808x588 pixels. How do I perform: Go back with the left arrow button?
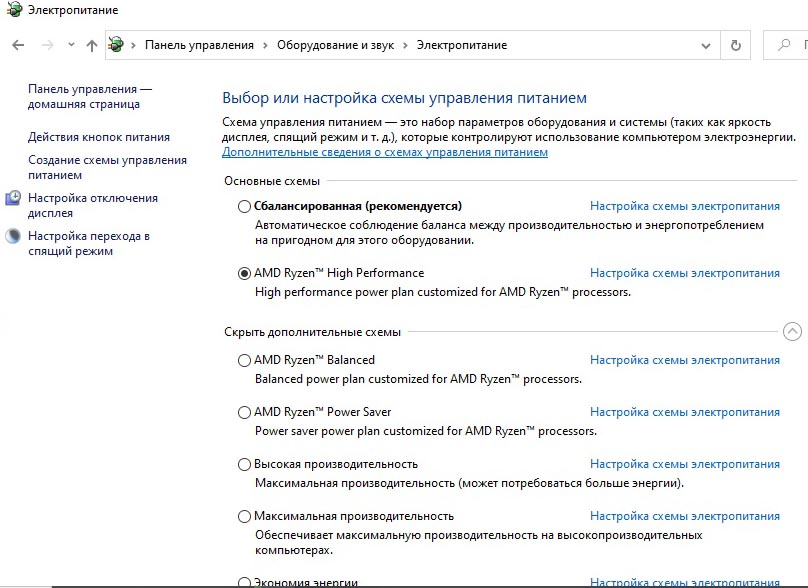pyautogui.click(x=18, y=45)
